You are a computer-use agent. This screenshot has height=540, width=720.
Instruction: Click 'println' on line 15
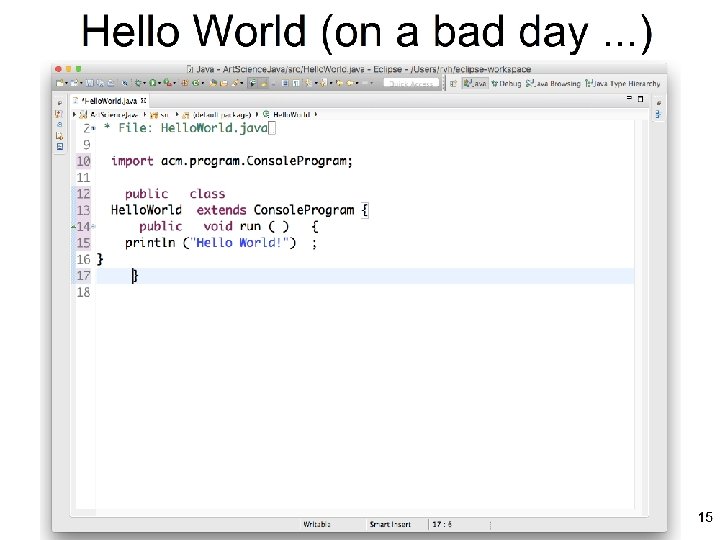[x=150, y=243]
